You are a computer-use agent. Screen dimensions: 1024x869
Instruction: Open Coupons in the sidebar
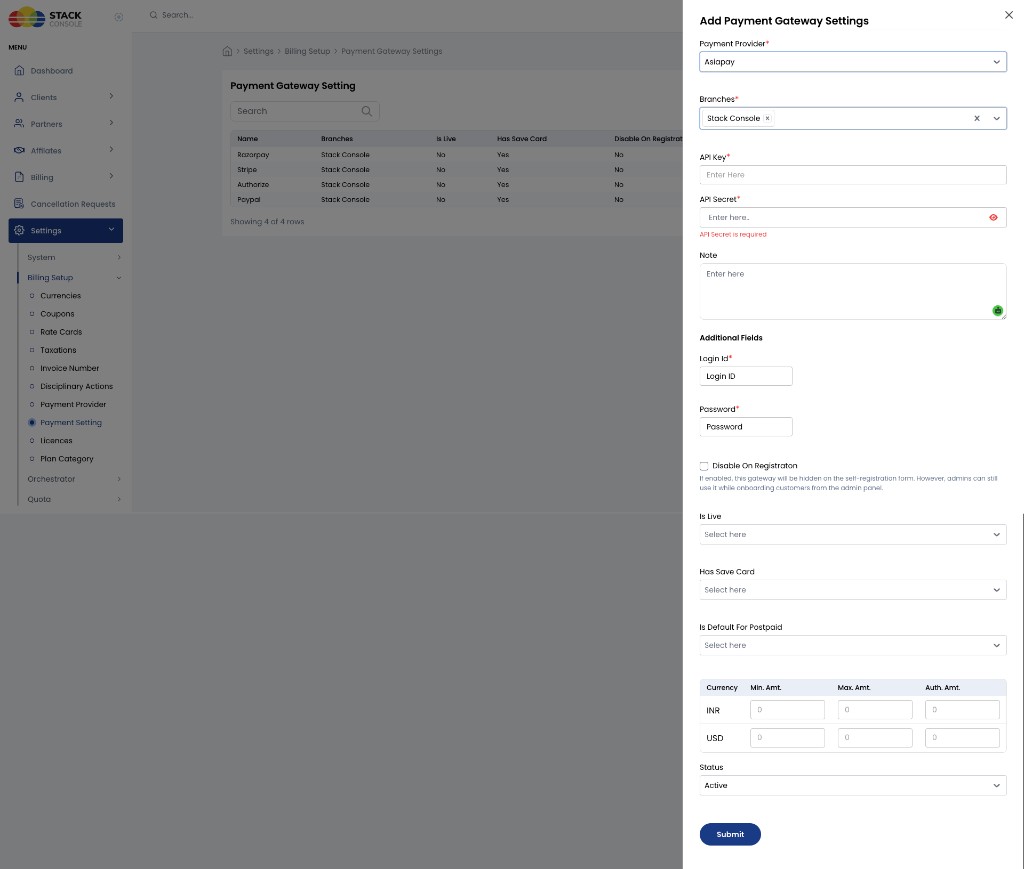[x=57, y=314]
